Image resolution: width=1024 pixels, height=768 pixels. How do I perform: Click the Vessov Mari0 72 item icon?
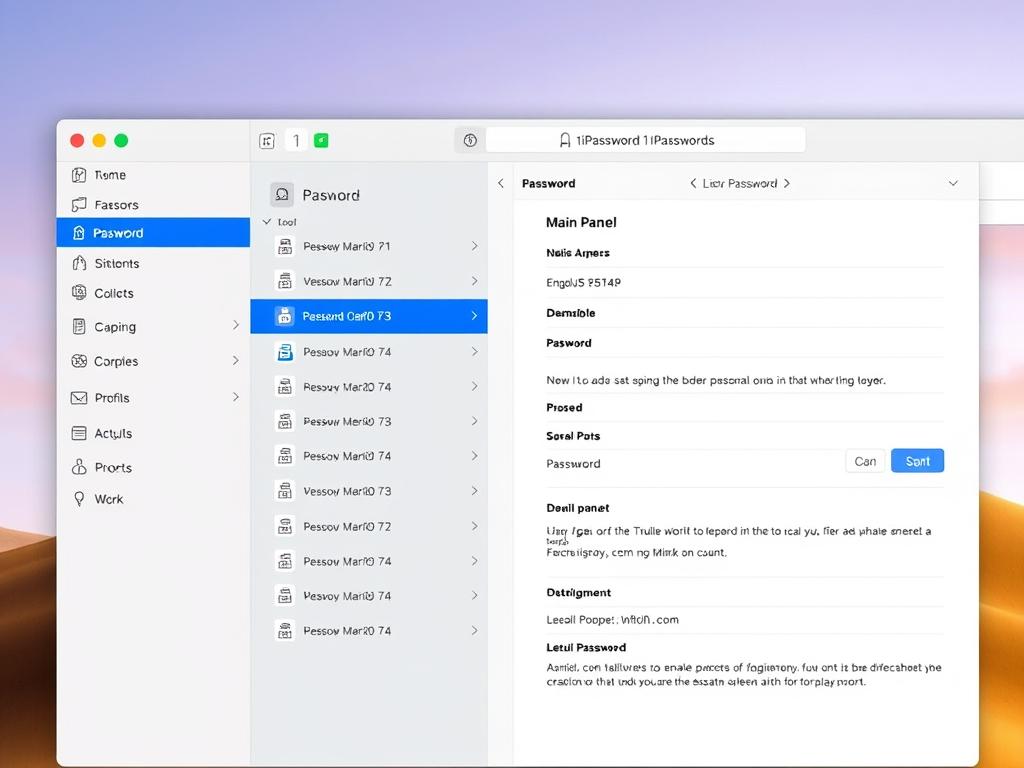click(x=285, y=281)
